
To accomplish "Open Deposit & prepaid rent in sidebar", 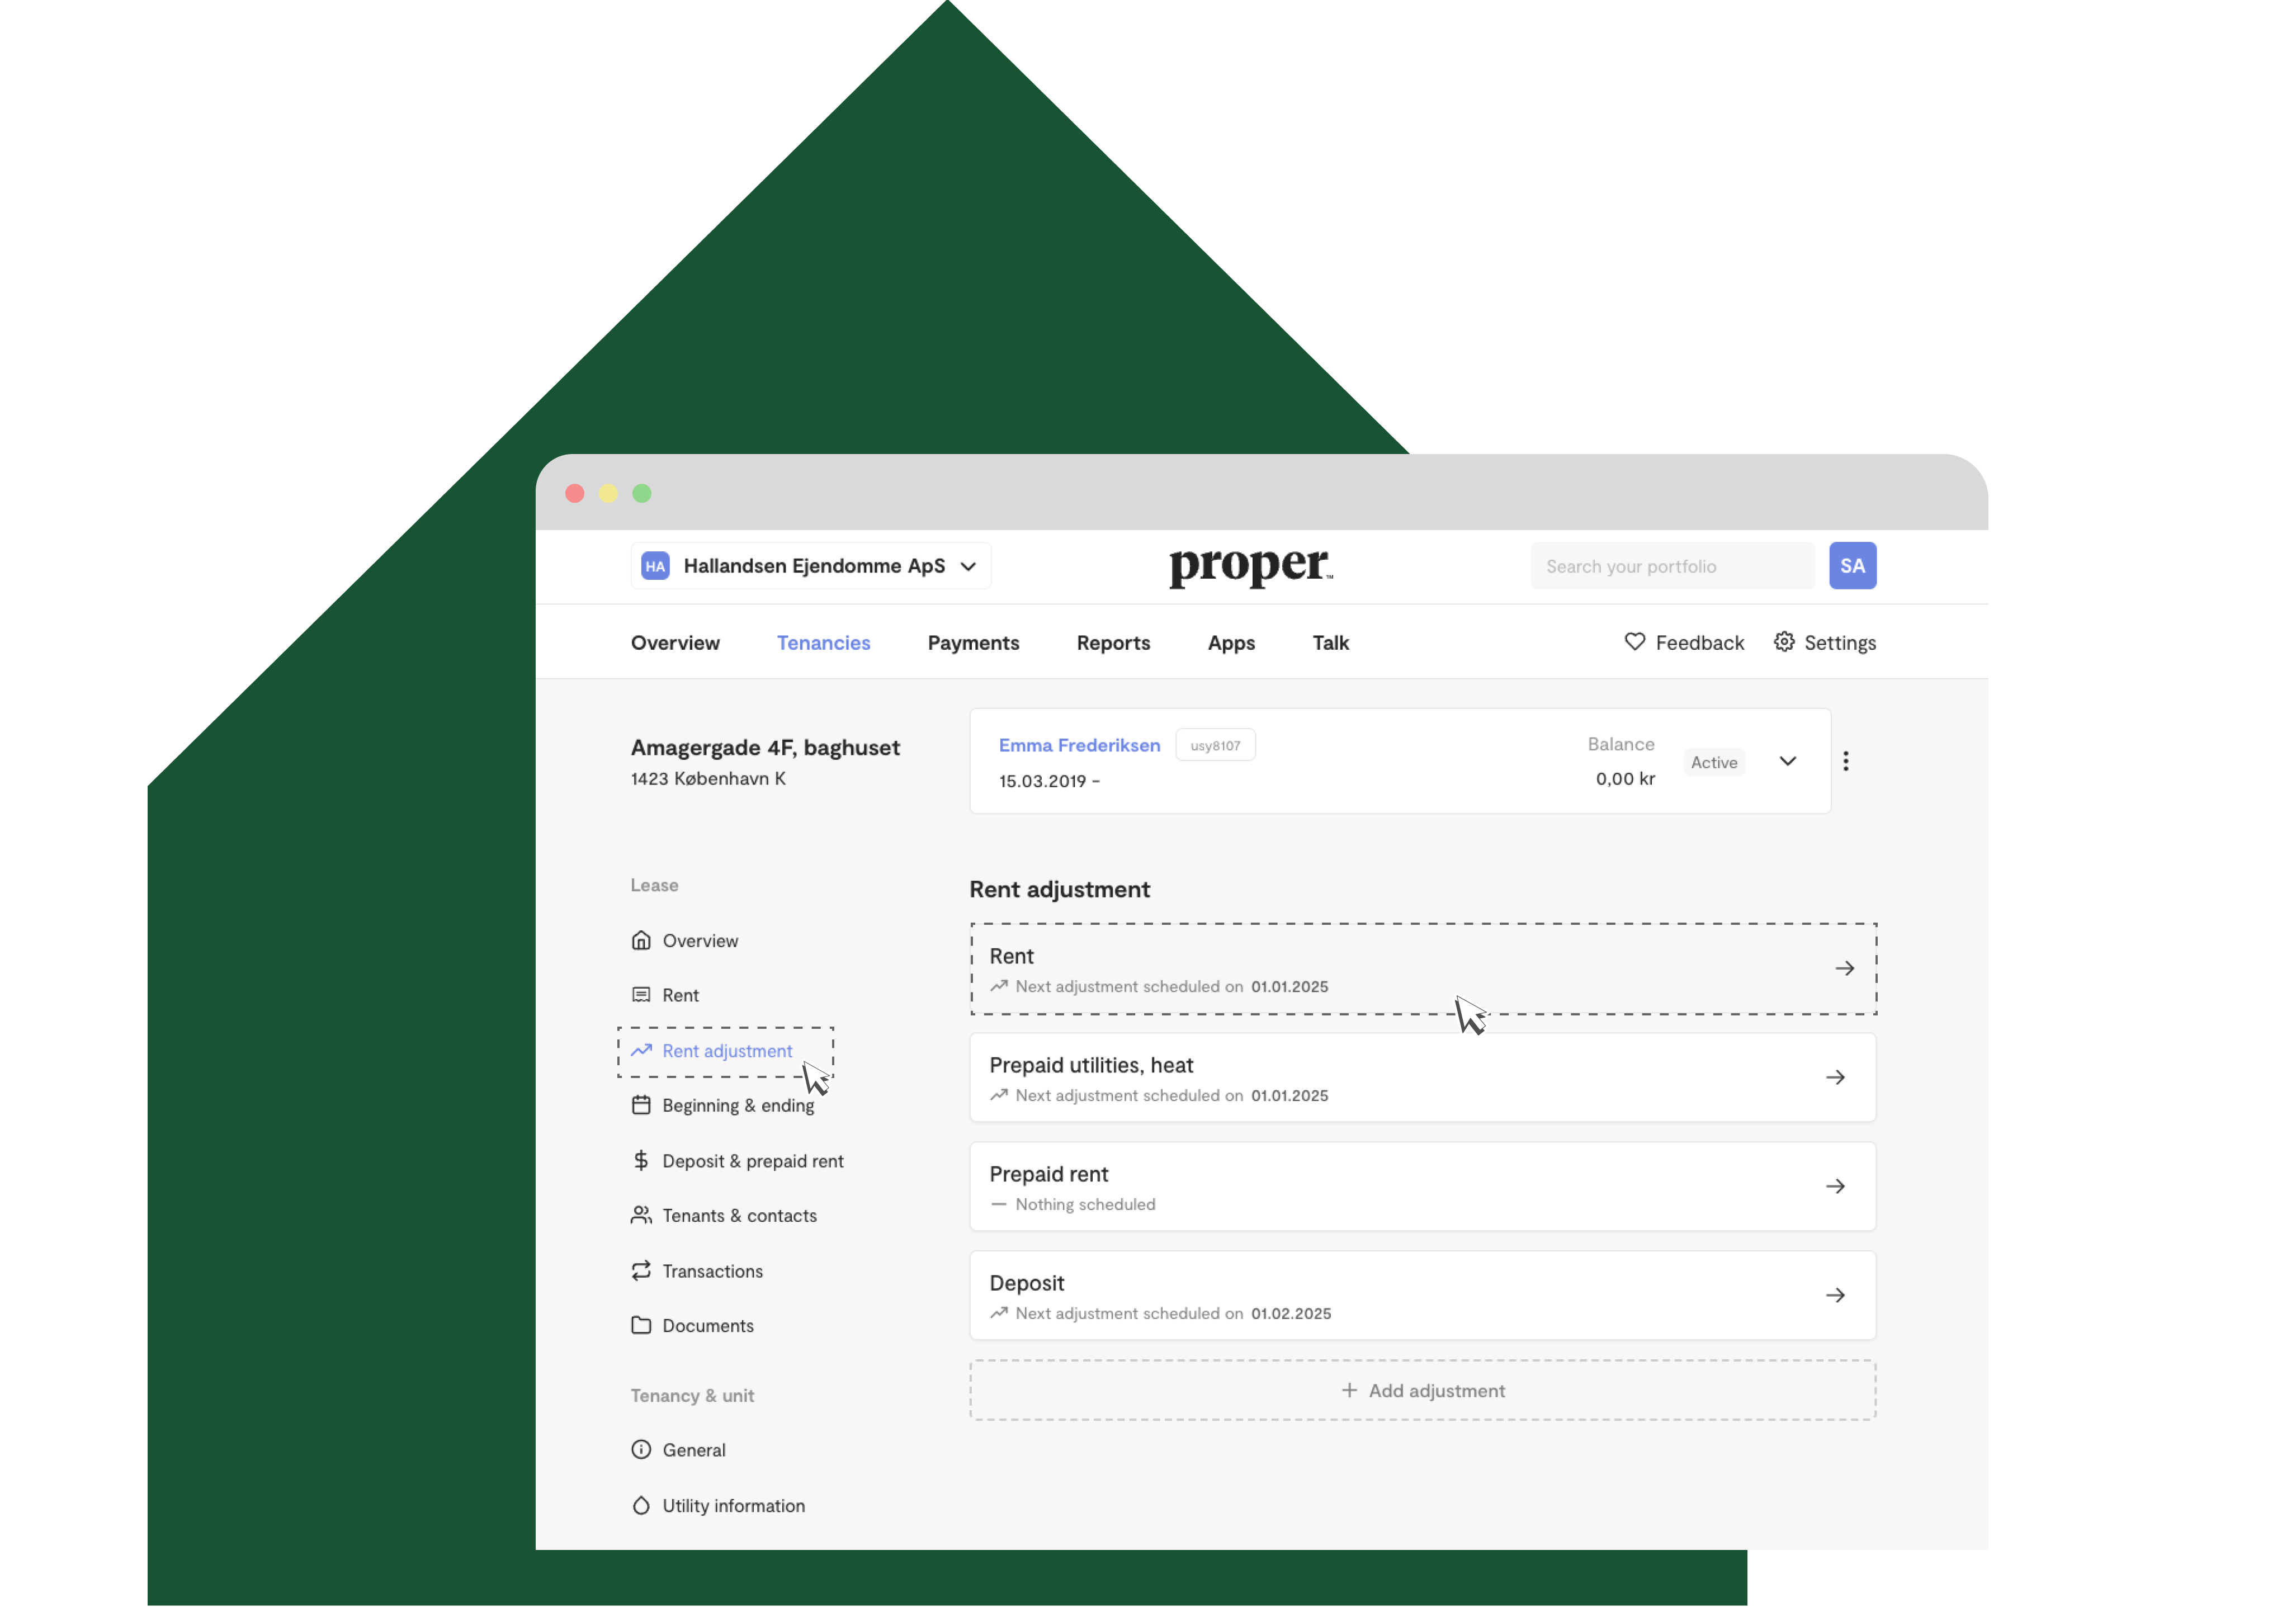I will click(x=753, y=1161).
